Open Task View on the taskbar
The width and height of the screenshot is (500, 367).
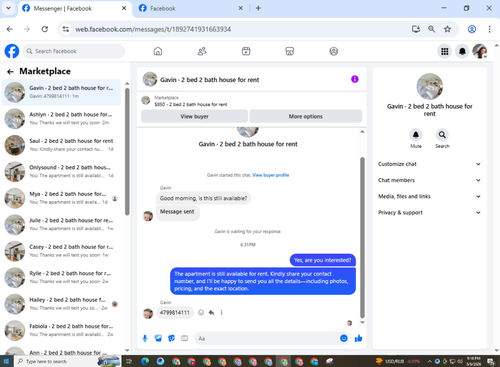click(x=129, y=361)
